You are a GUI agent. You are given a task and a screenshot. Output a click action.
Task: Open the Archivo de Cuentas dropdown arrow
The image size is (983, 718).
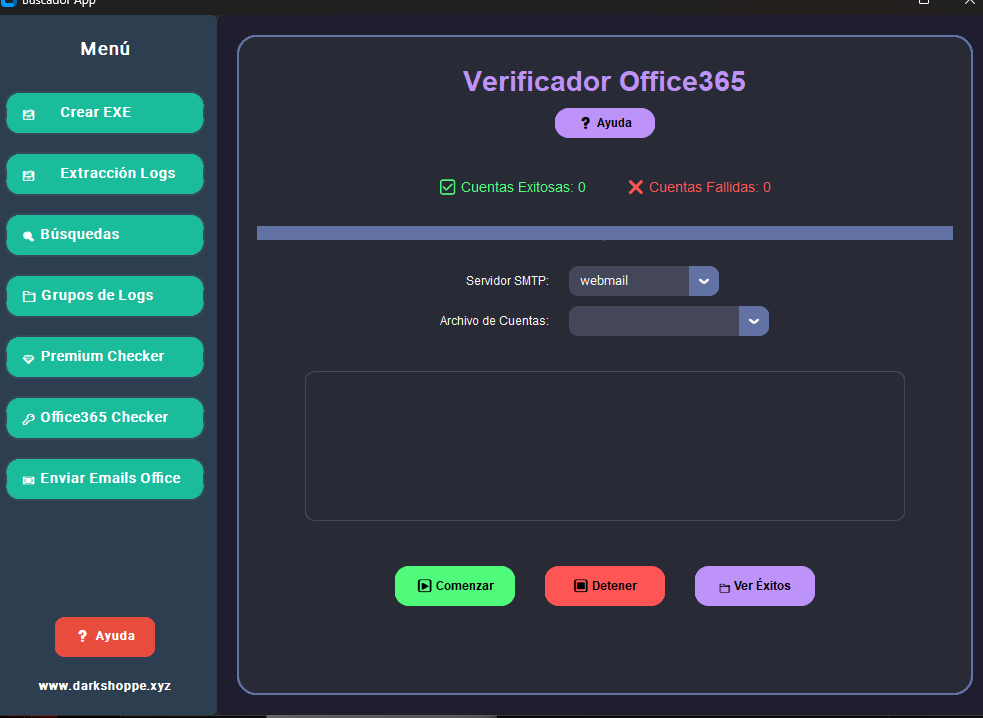click(x=754, y=321)
